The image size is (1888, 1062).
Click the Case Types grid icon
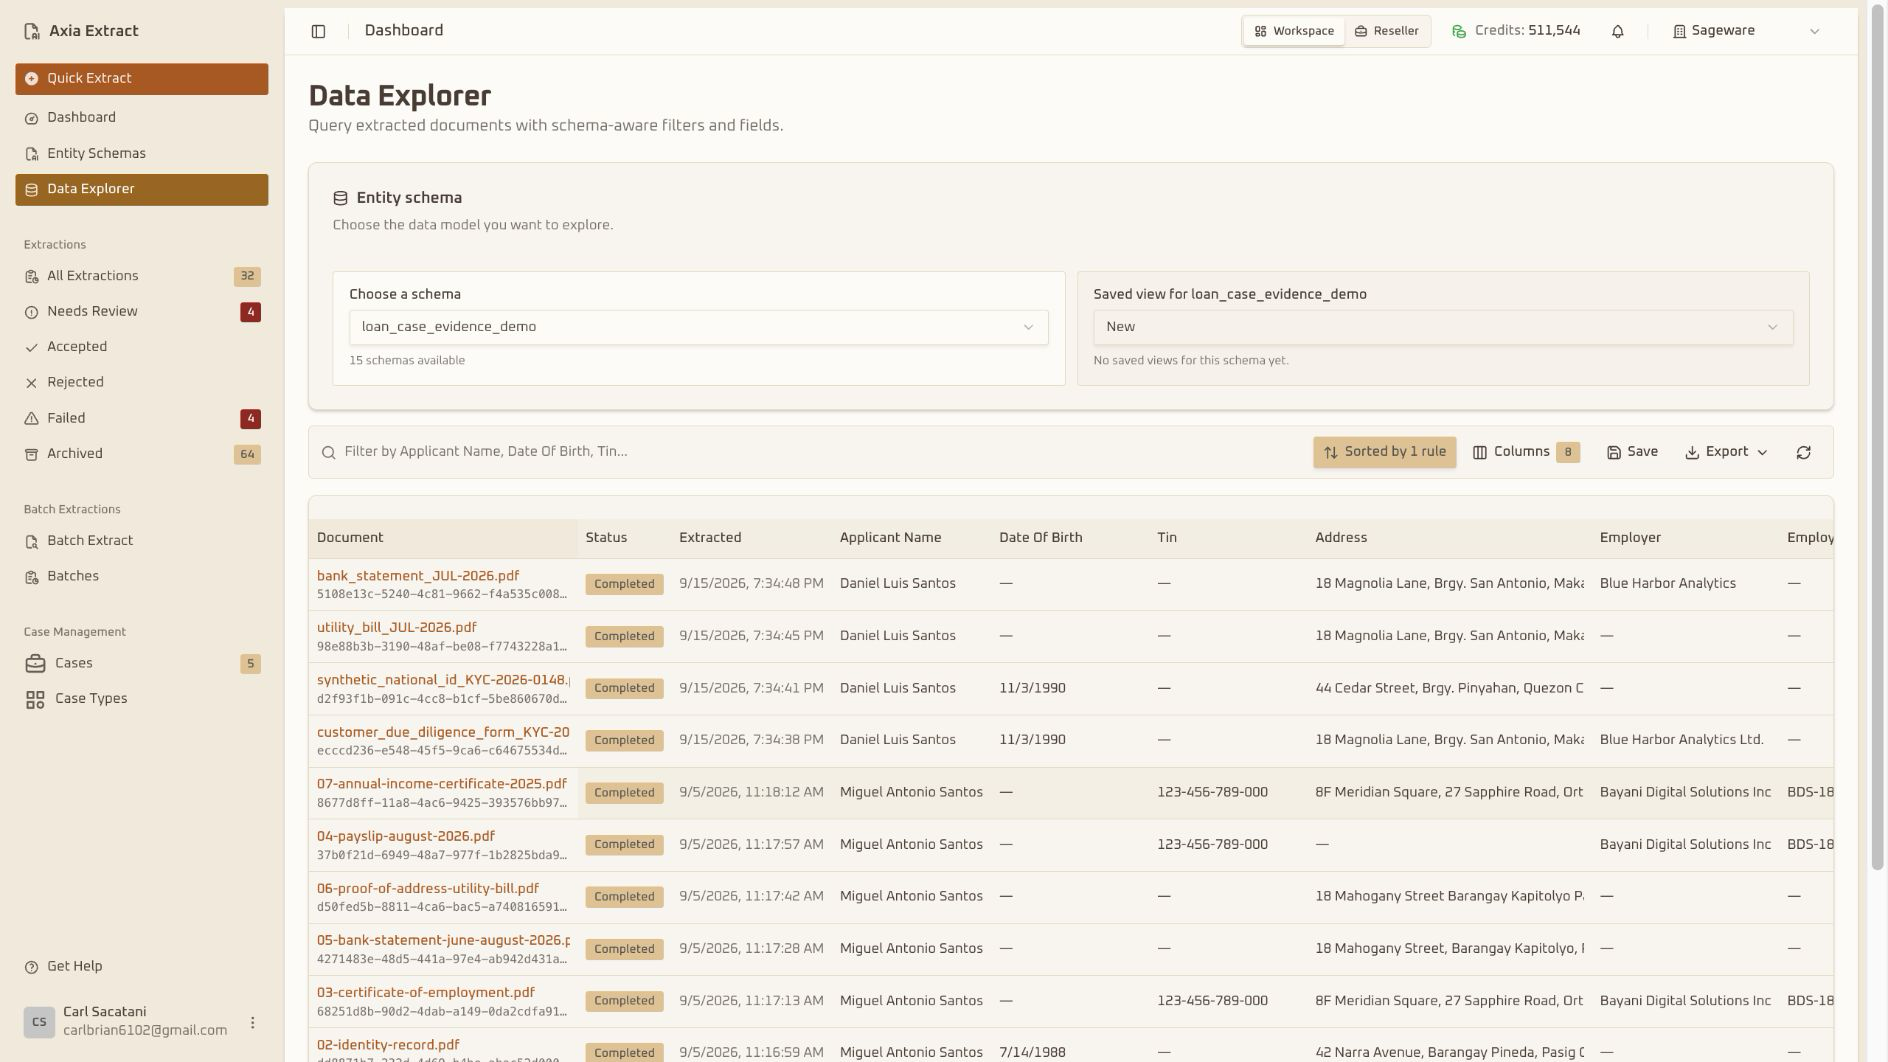click(x=35, y=699)
